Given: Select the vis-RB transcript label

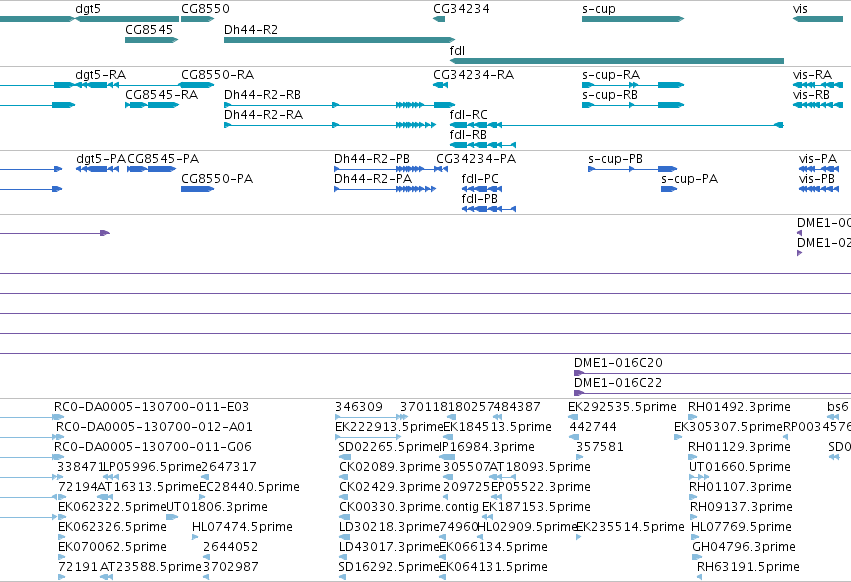Looking at the screenshot, I should 811,94.
